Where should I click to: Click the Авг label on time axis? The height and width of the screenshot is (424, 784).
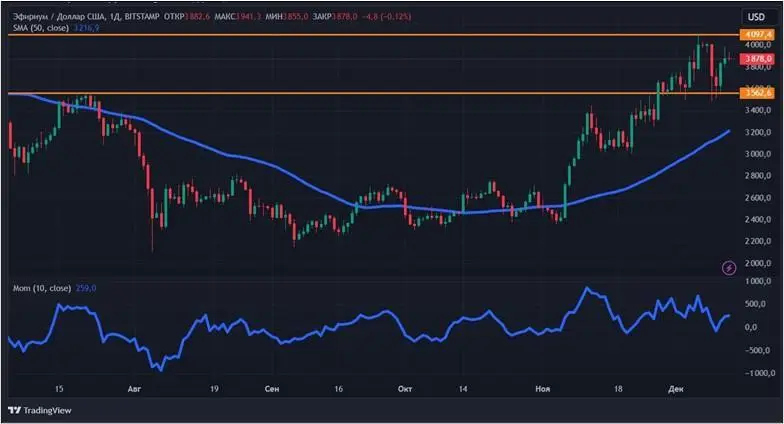pyautogui.click(x=134, y=386)
